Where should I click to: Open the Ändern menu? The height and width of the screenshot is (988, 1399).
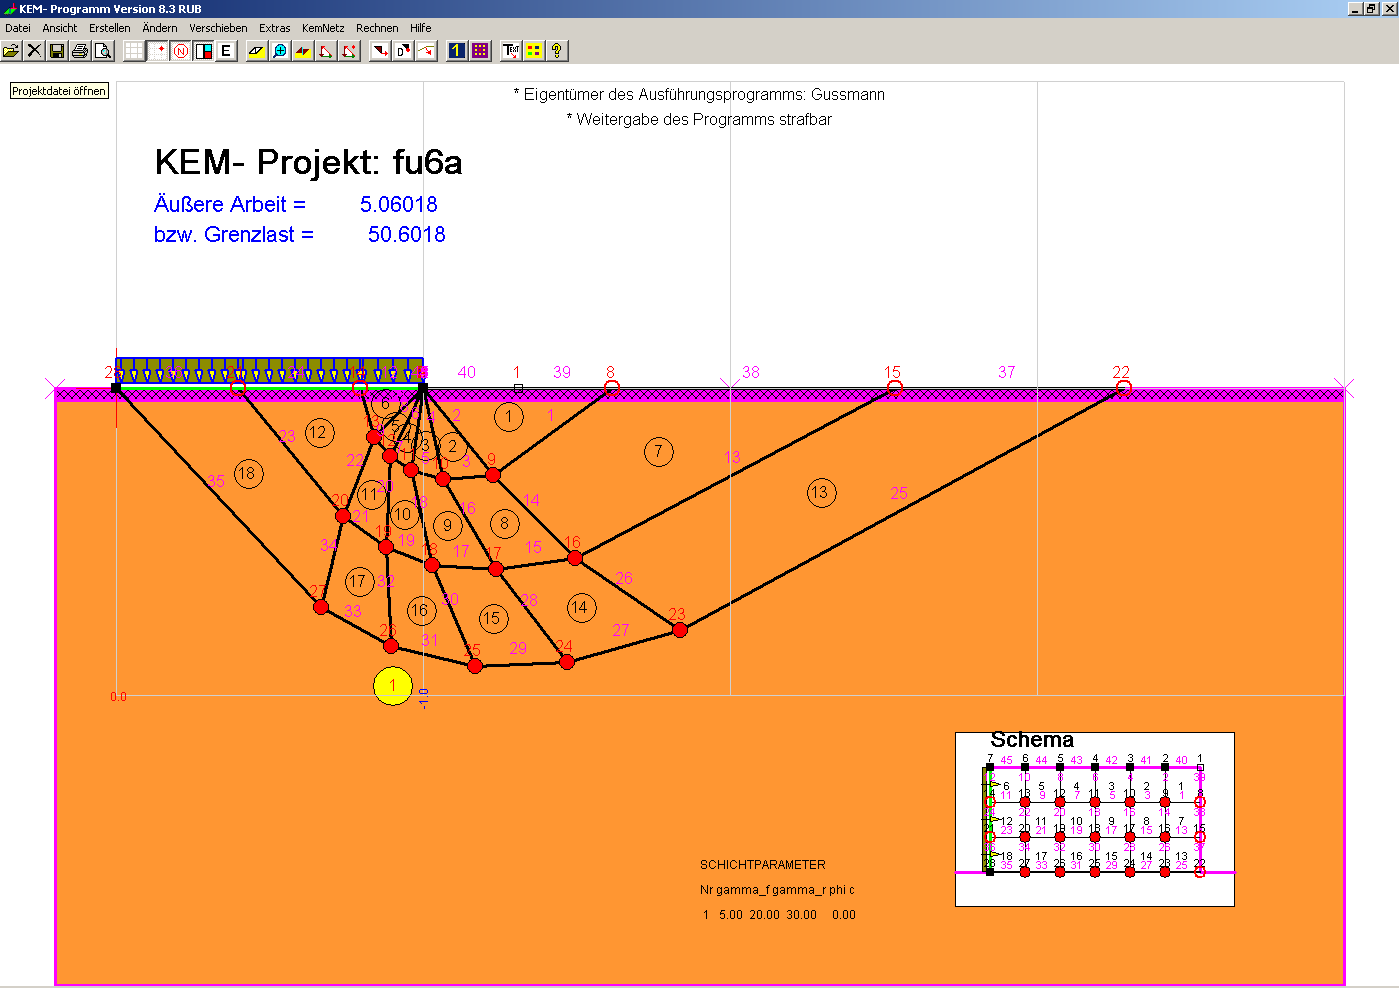pyautogui.click(x=160, y=28)
